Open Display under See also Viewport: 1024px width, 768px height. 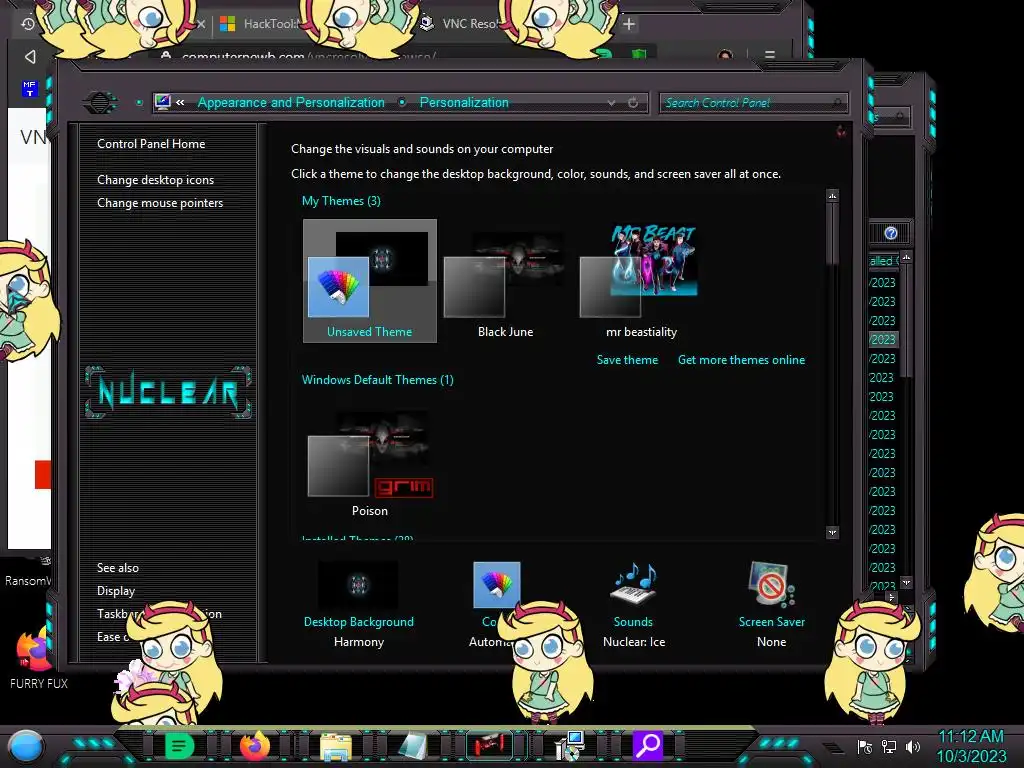tap(116, 591)
